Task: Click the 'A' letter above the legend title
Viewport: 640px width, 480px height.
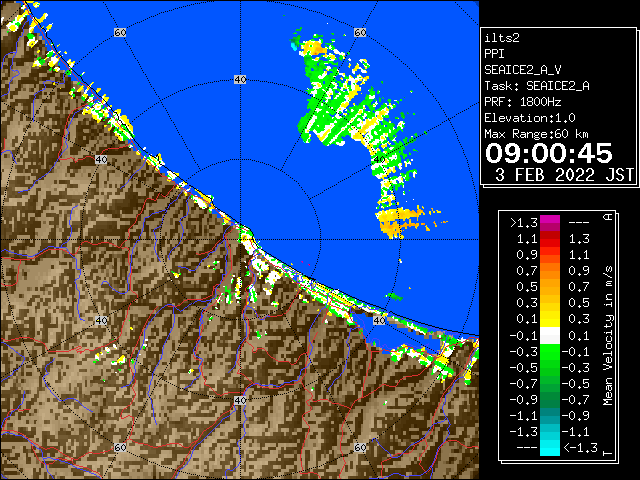Action: point(608,217)
